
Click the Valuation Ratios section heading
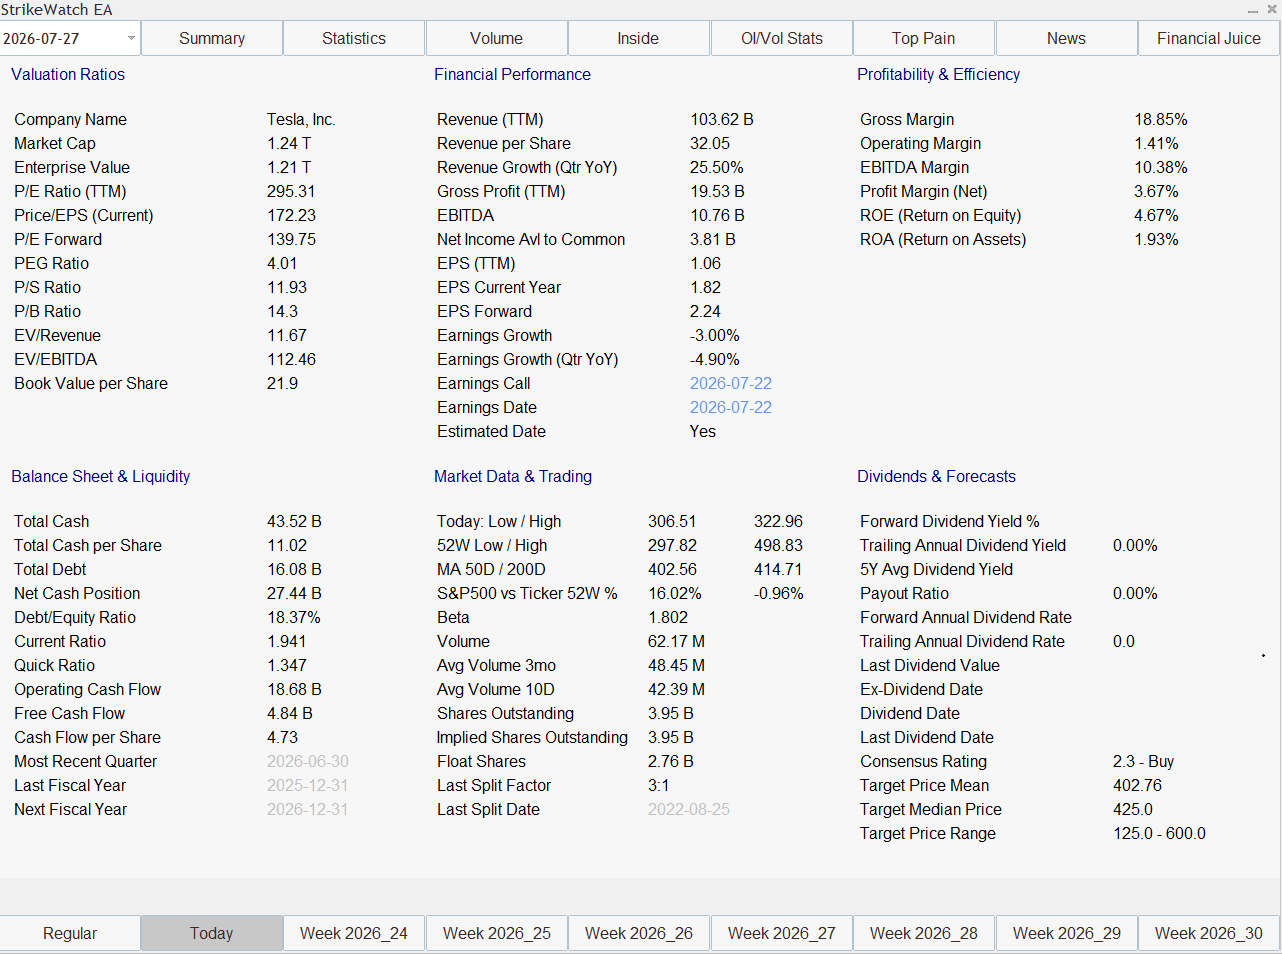tap(68, 75)
